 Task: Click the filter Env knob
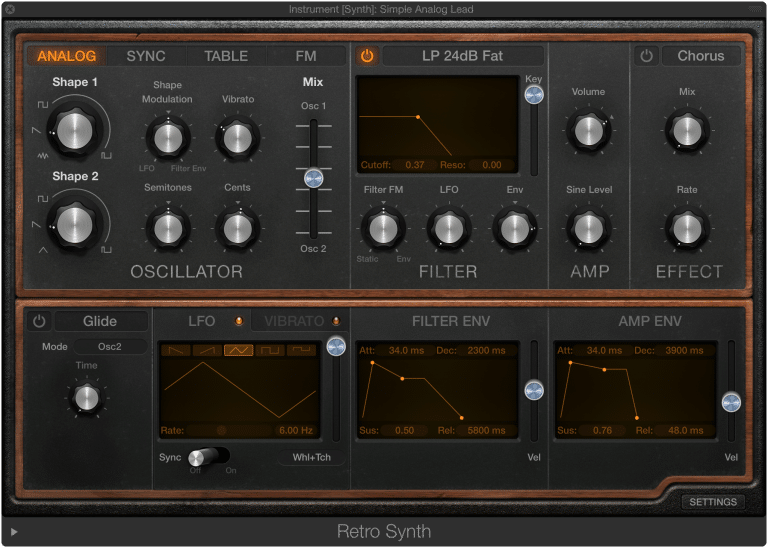pyautogui.click(x=514, y=229)
